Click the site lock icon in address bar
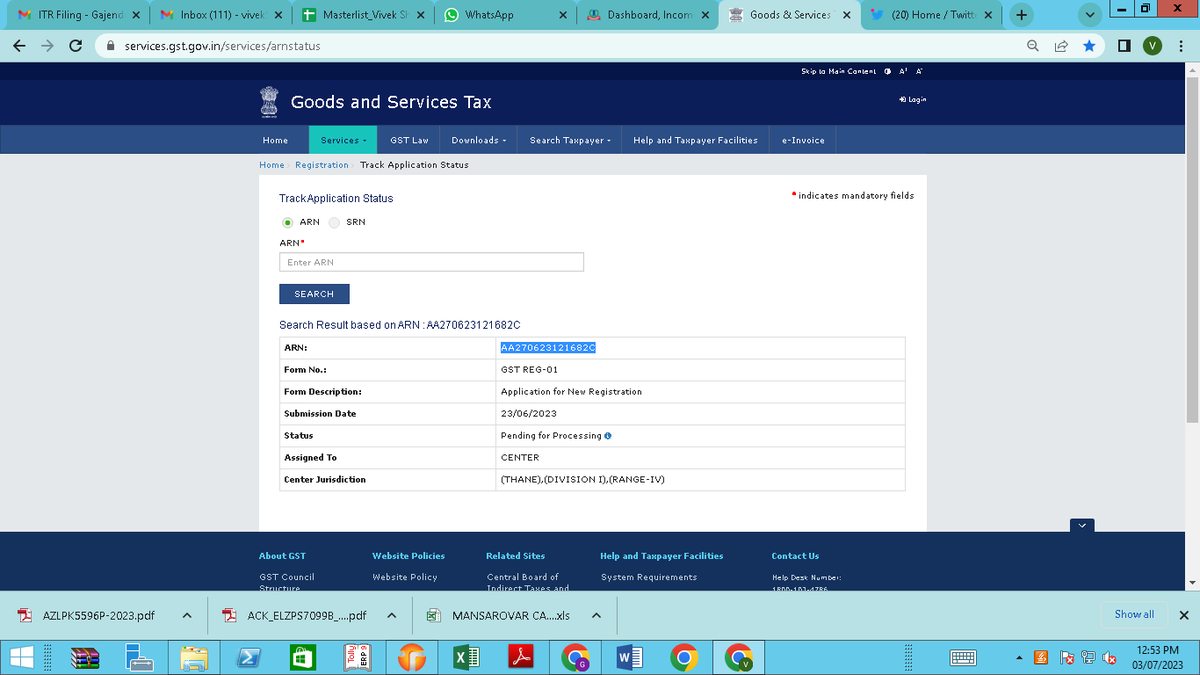The height and width of the screenshot is (675, 1200). click(x=111, y=46)
